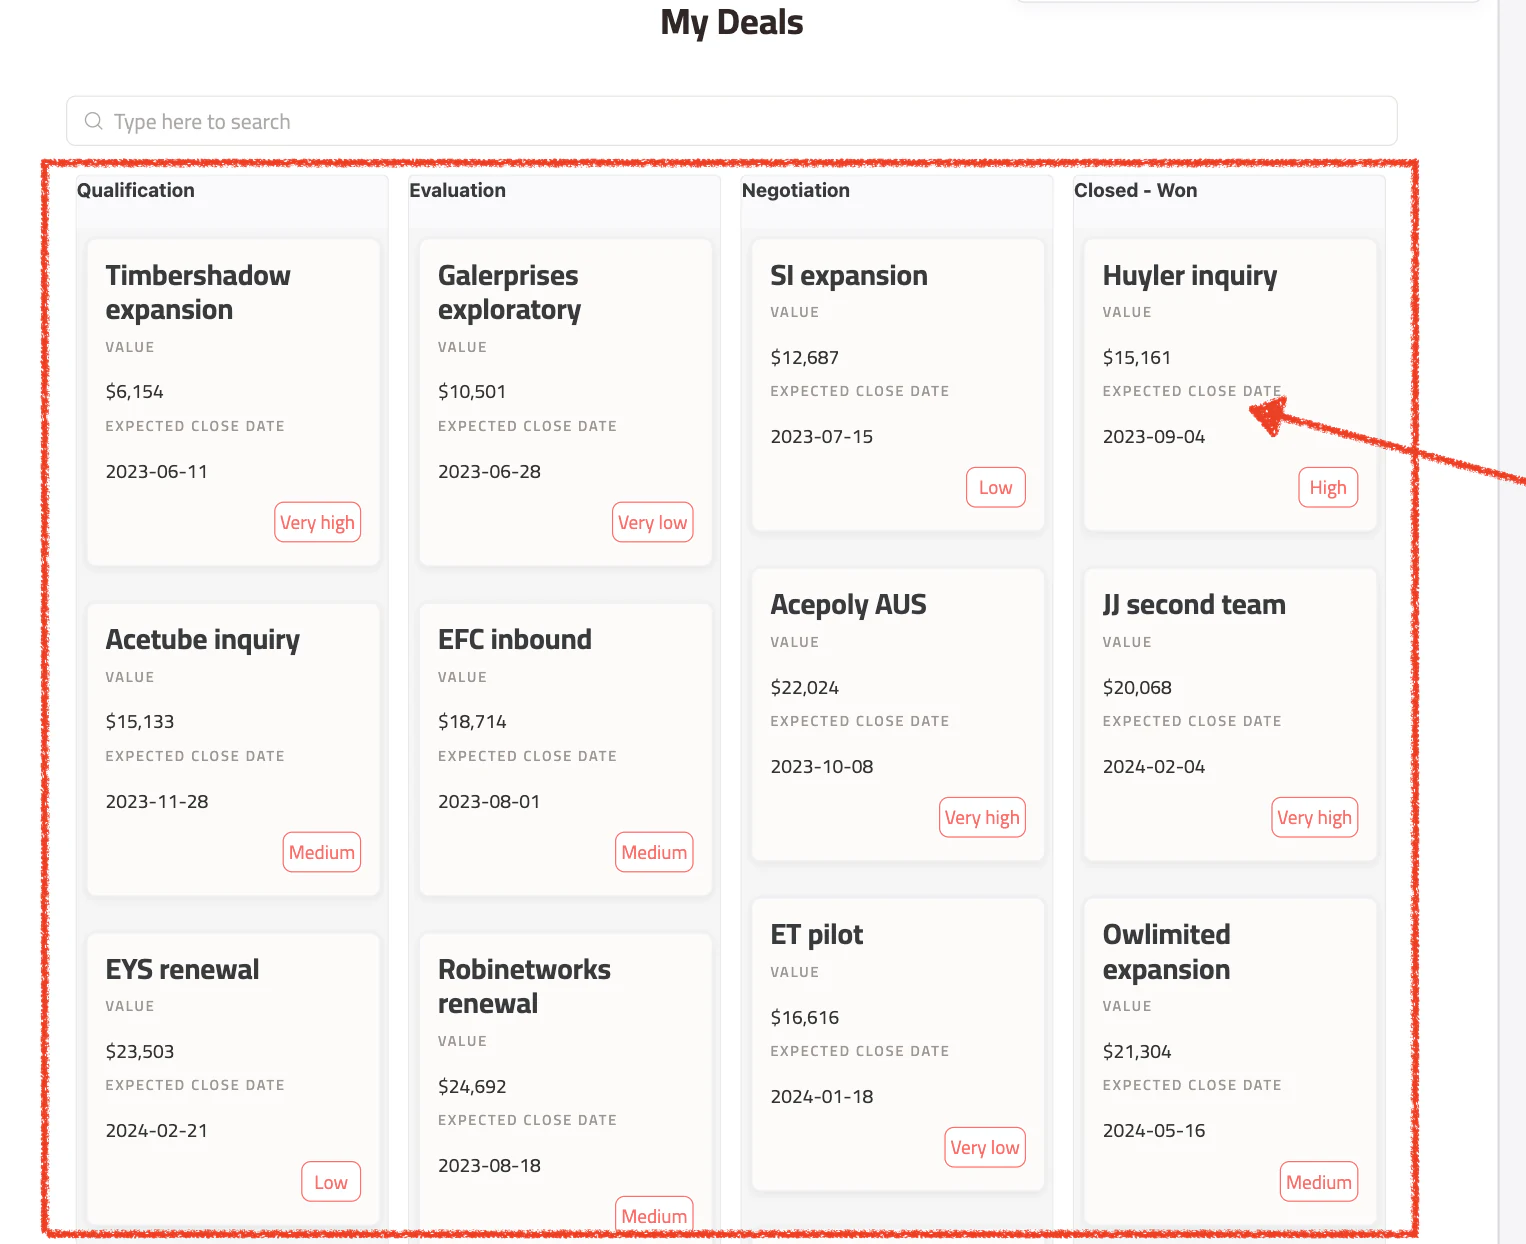Viewport: 1526px width, 1244px height.
Task: Open the EFC inbound deal title
Action: pos(515,639)
